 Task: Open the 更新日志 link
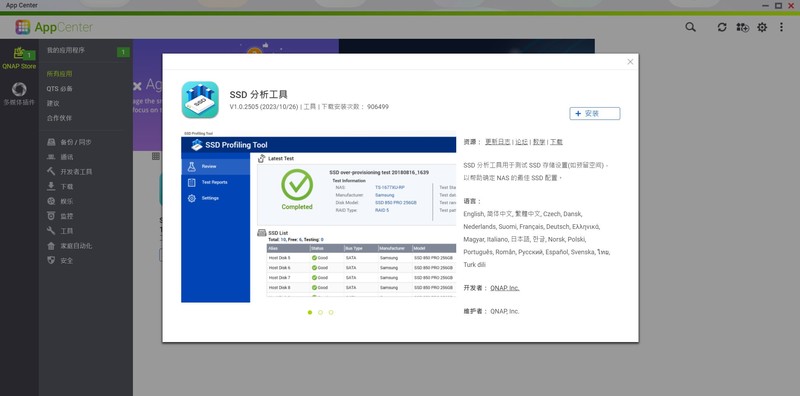[x=497, y=142]
